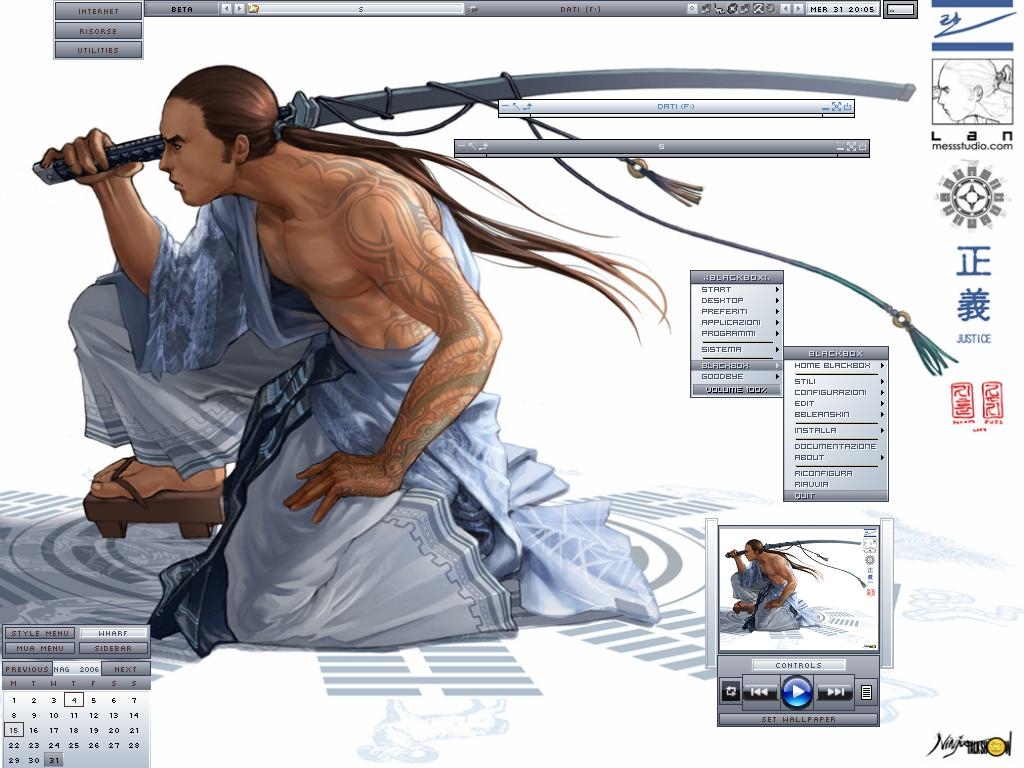Open the Preferiti submenu
1024x768 pixels.
click(x=737, y=312)
